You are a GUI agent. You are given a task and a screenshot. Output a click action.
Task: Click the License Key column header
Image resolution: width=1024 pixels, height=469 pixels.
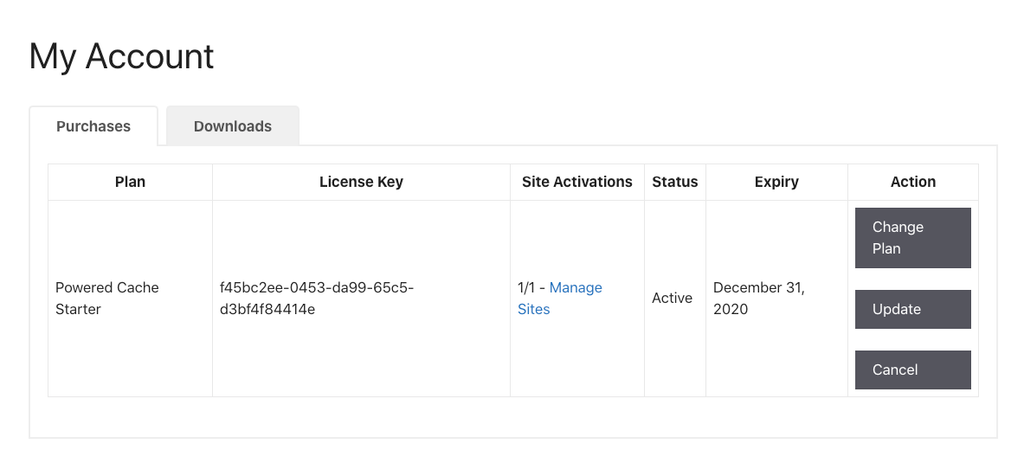pos(361,182)
